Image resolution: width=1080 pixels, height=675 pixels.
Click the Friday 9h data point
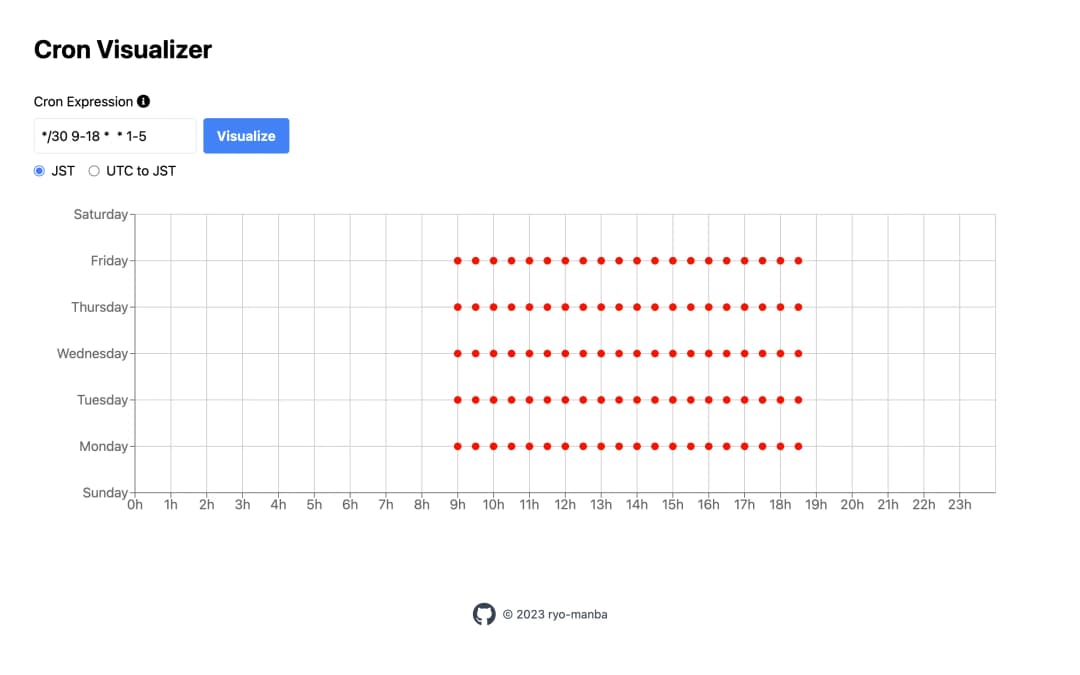click(458, 261)
